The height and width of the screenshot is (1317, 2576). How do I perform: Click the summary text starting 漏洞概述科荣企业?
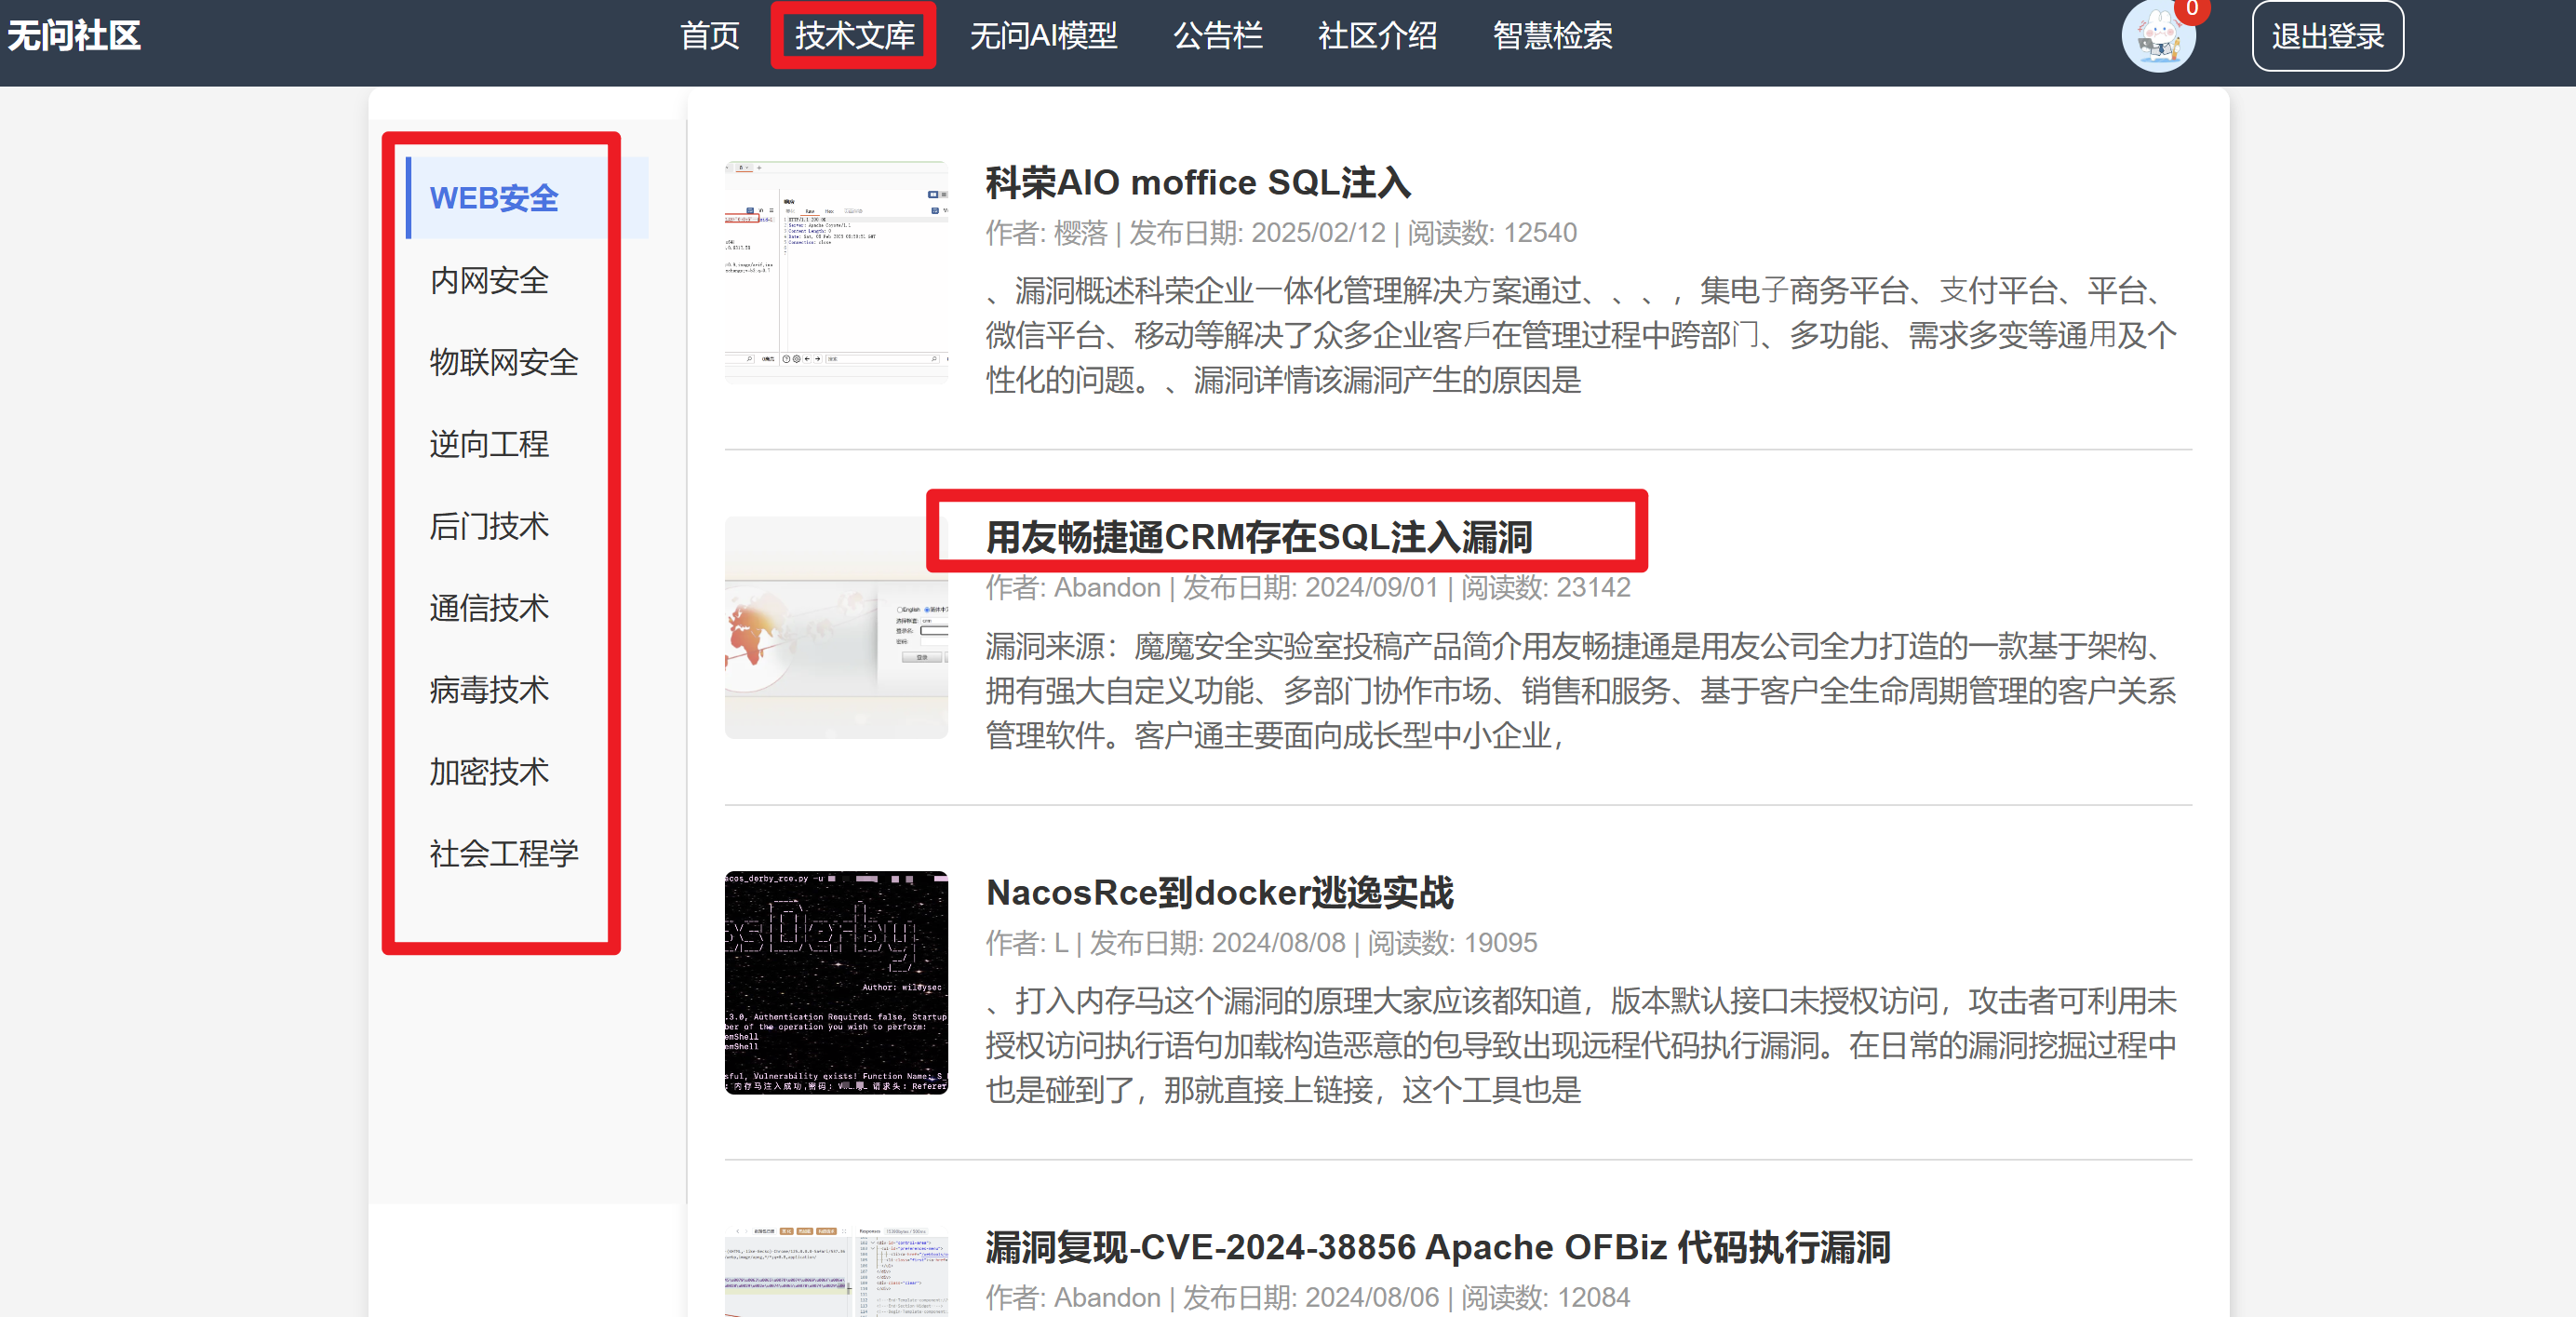1581,335
